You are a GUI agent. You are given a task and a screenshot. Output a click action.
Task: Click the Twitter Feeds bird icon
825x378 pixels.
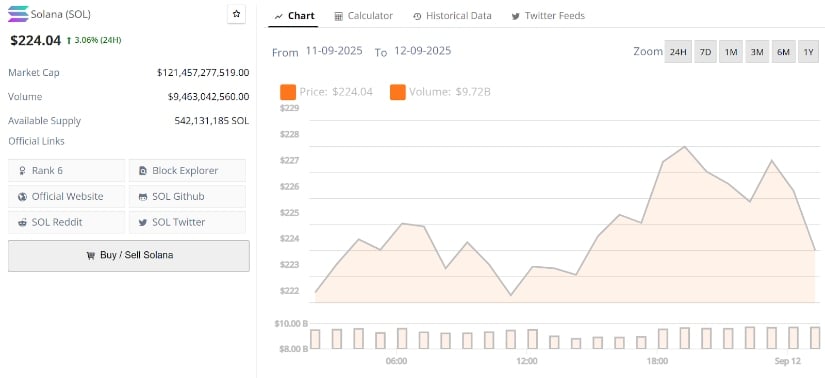pos(516,16)
